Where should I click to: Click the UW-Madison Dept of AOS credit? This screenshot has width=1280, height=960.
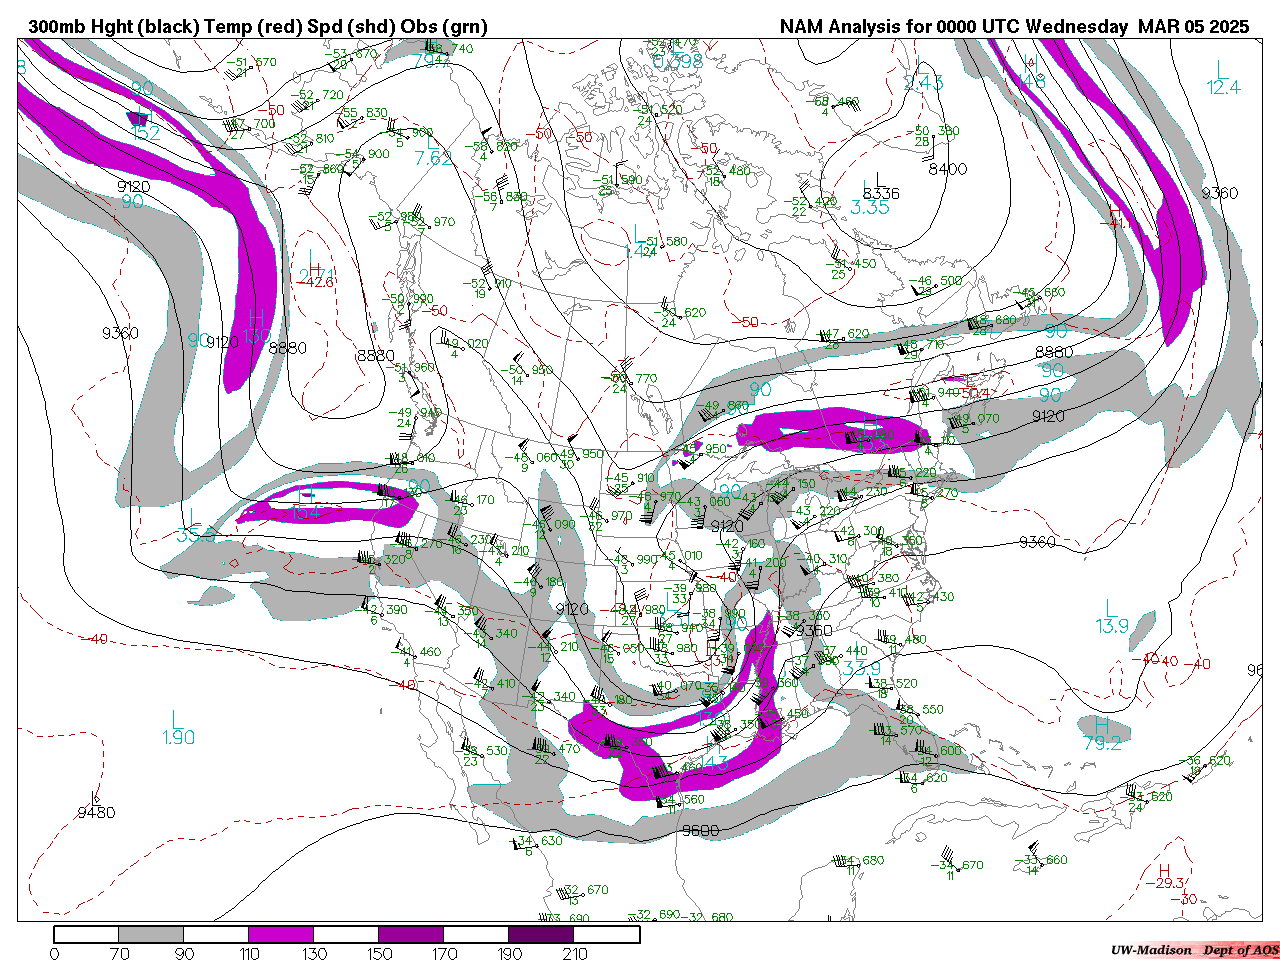(x=1194, y=950)
